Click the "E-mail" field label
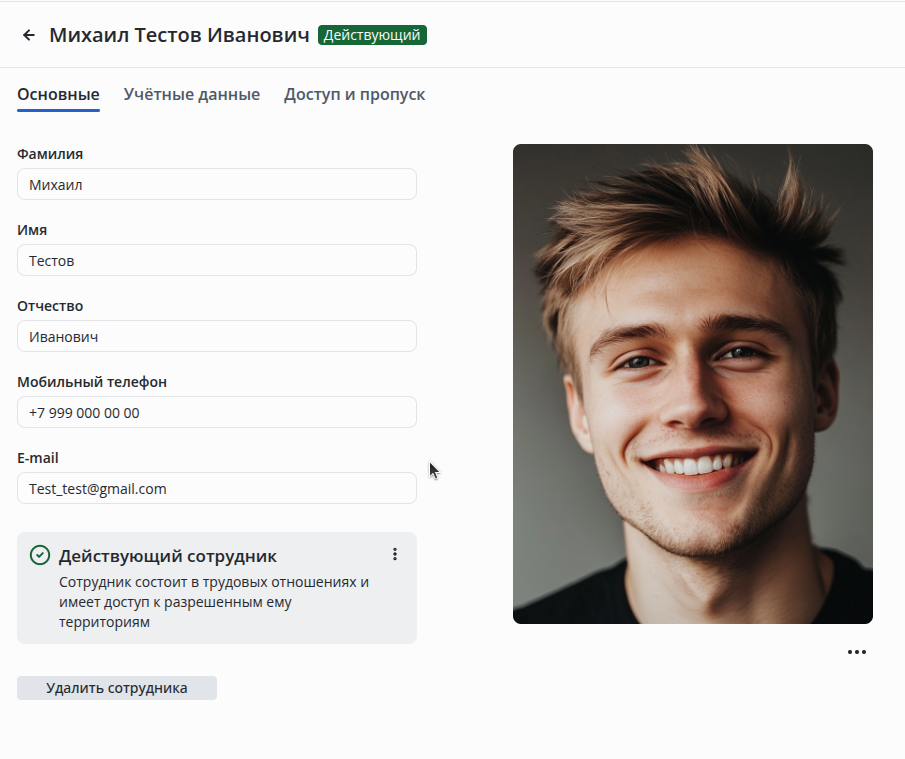Screen dimensions: 905x759 (38, 458)
